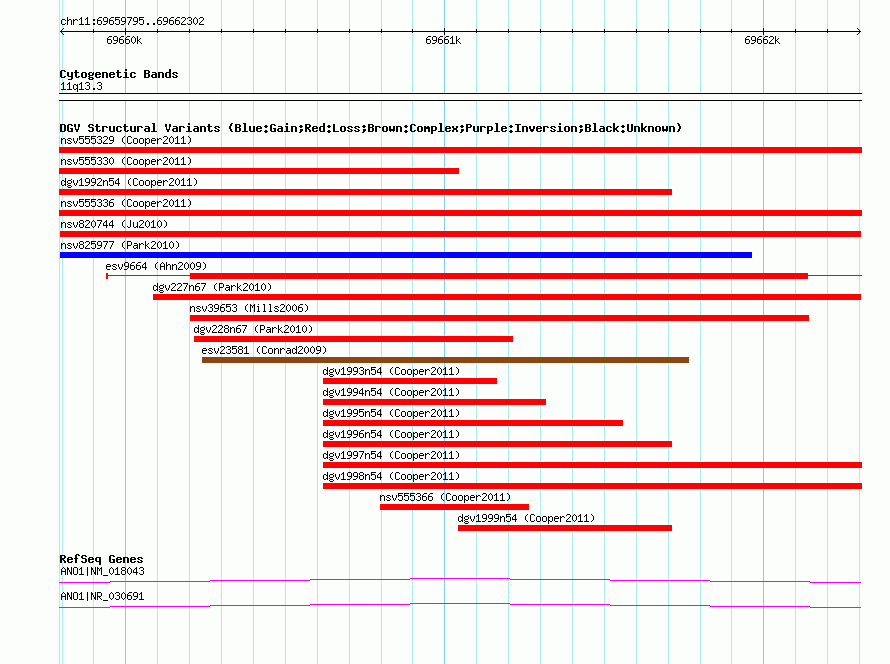Select the dgv228n67 red bar

point(353,339)
